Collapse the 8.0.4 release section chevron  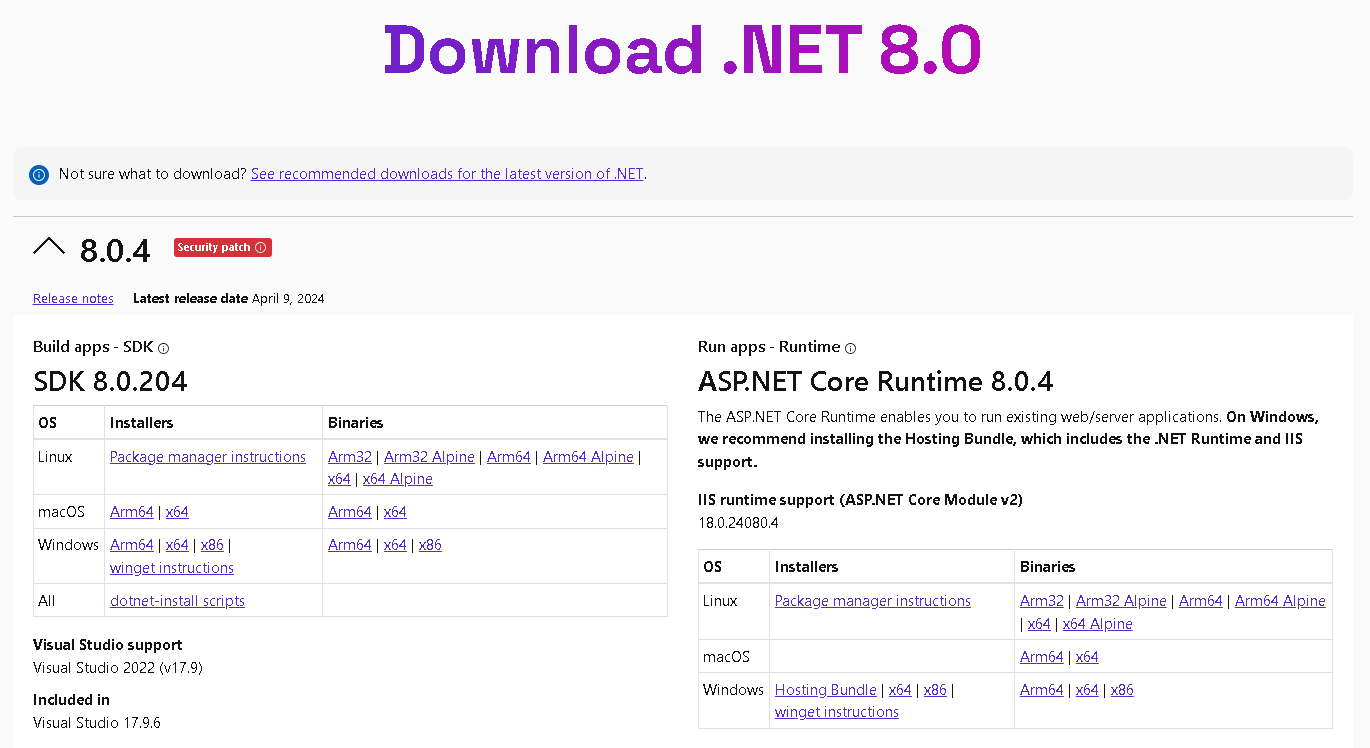(x=49, y=247)
